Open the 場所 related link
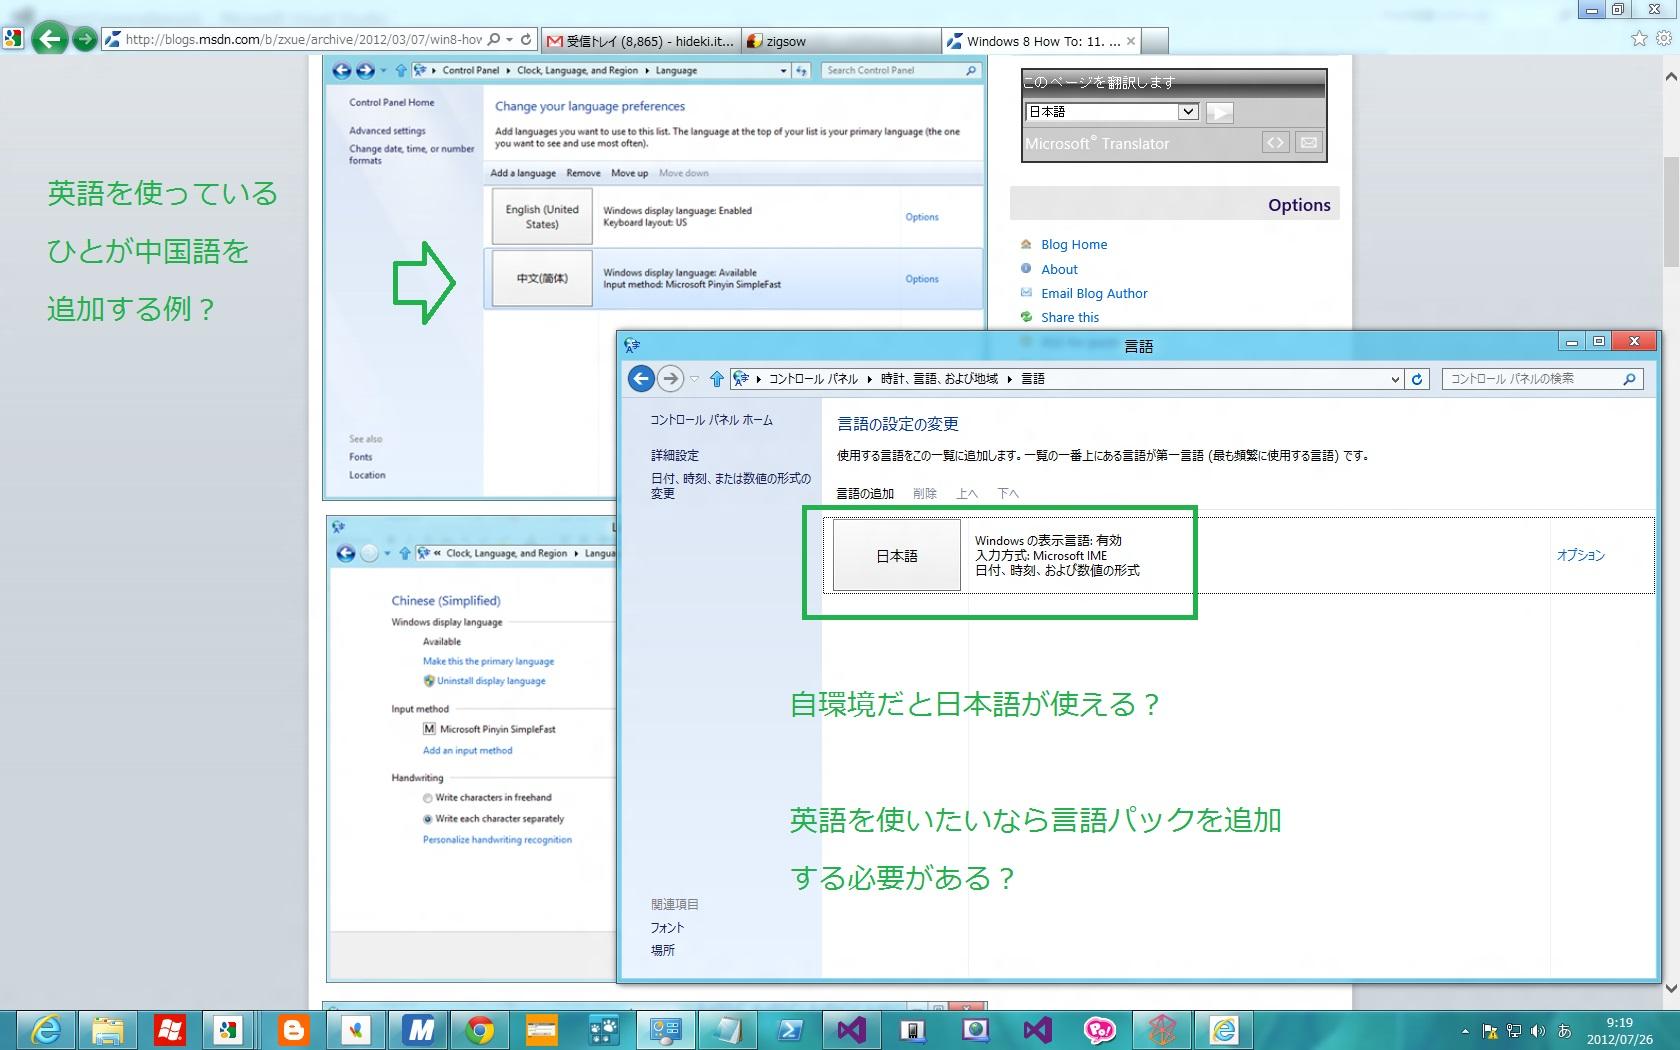 [x=663, y=951]
